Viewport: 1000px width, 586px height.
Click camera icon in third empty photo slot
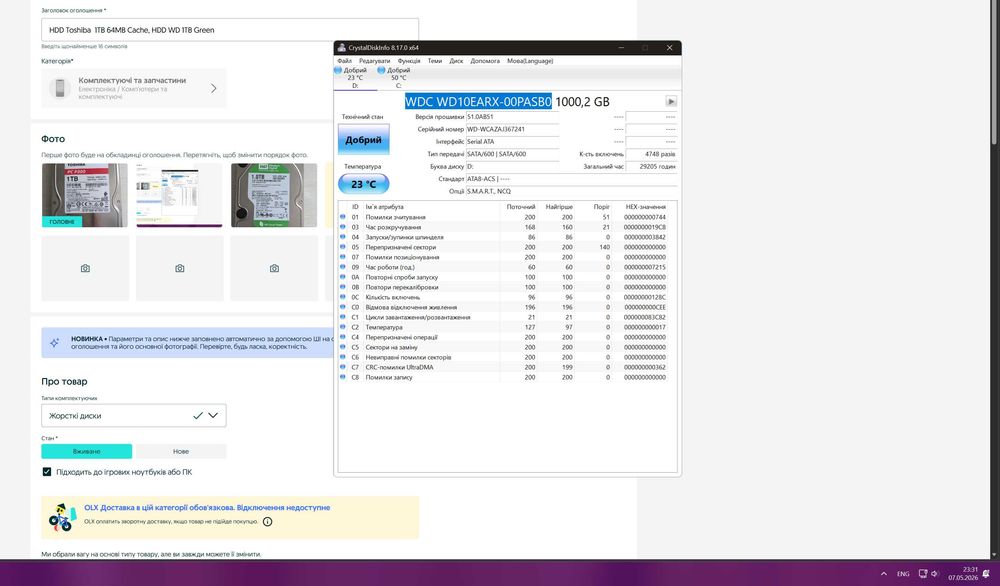274,268
